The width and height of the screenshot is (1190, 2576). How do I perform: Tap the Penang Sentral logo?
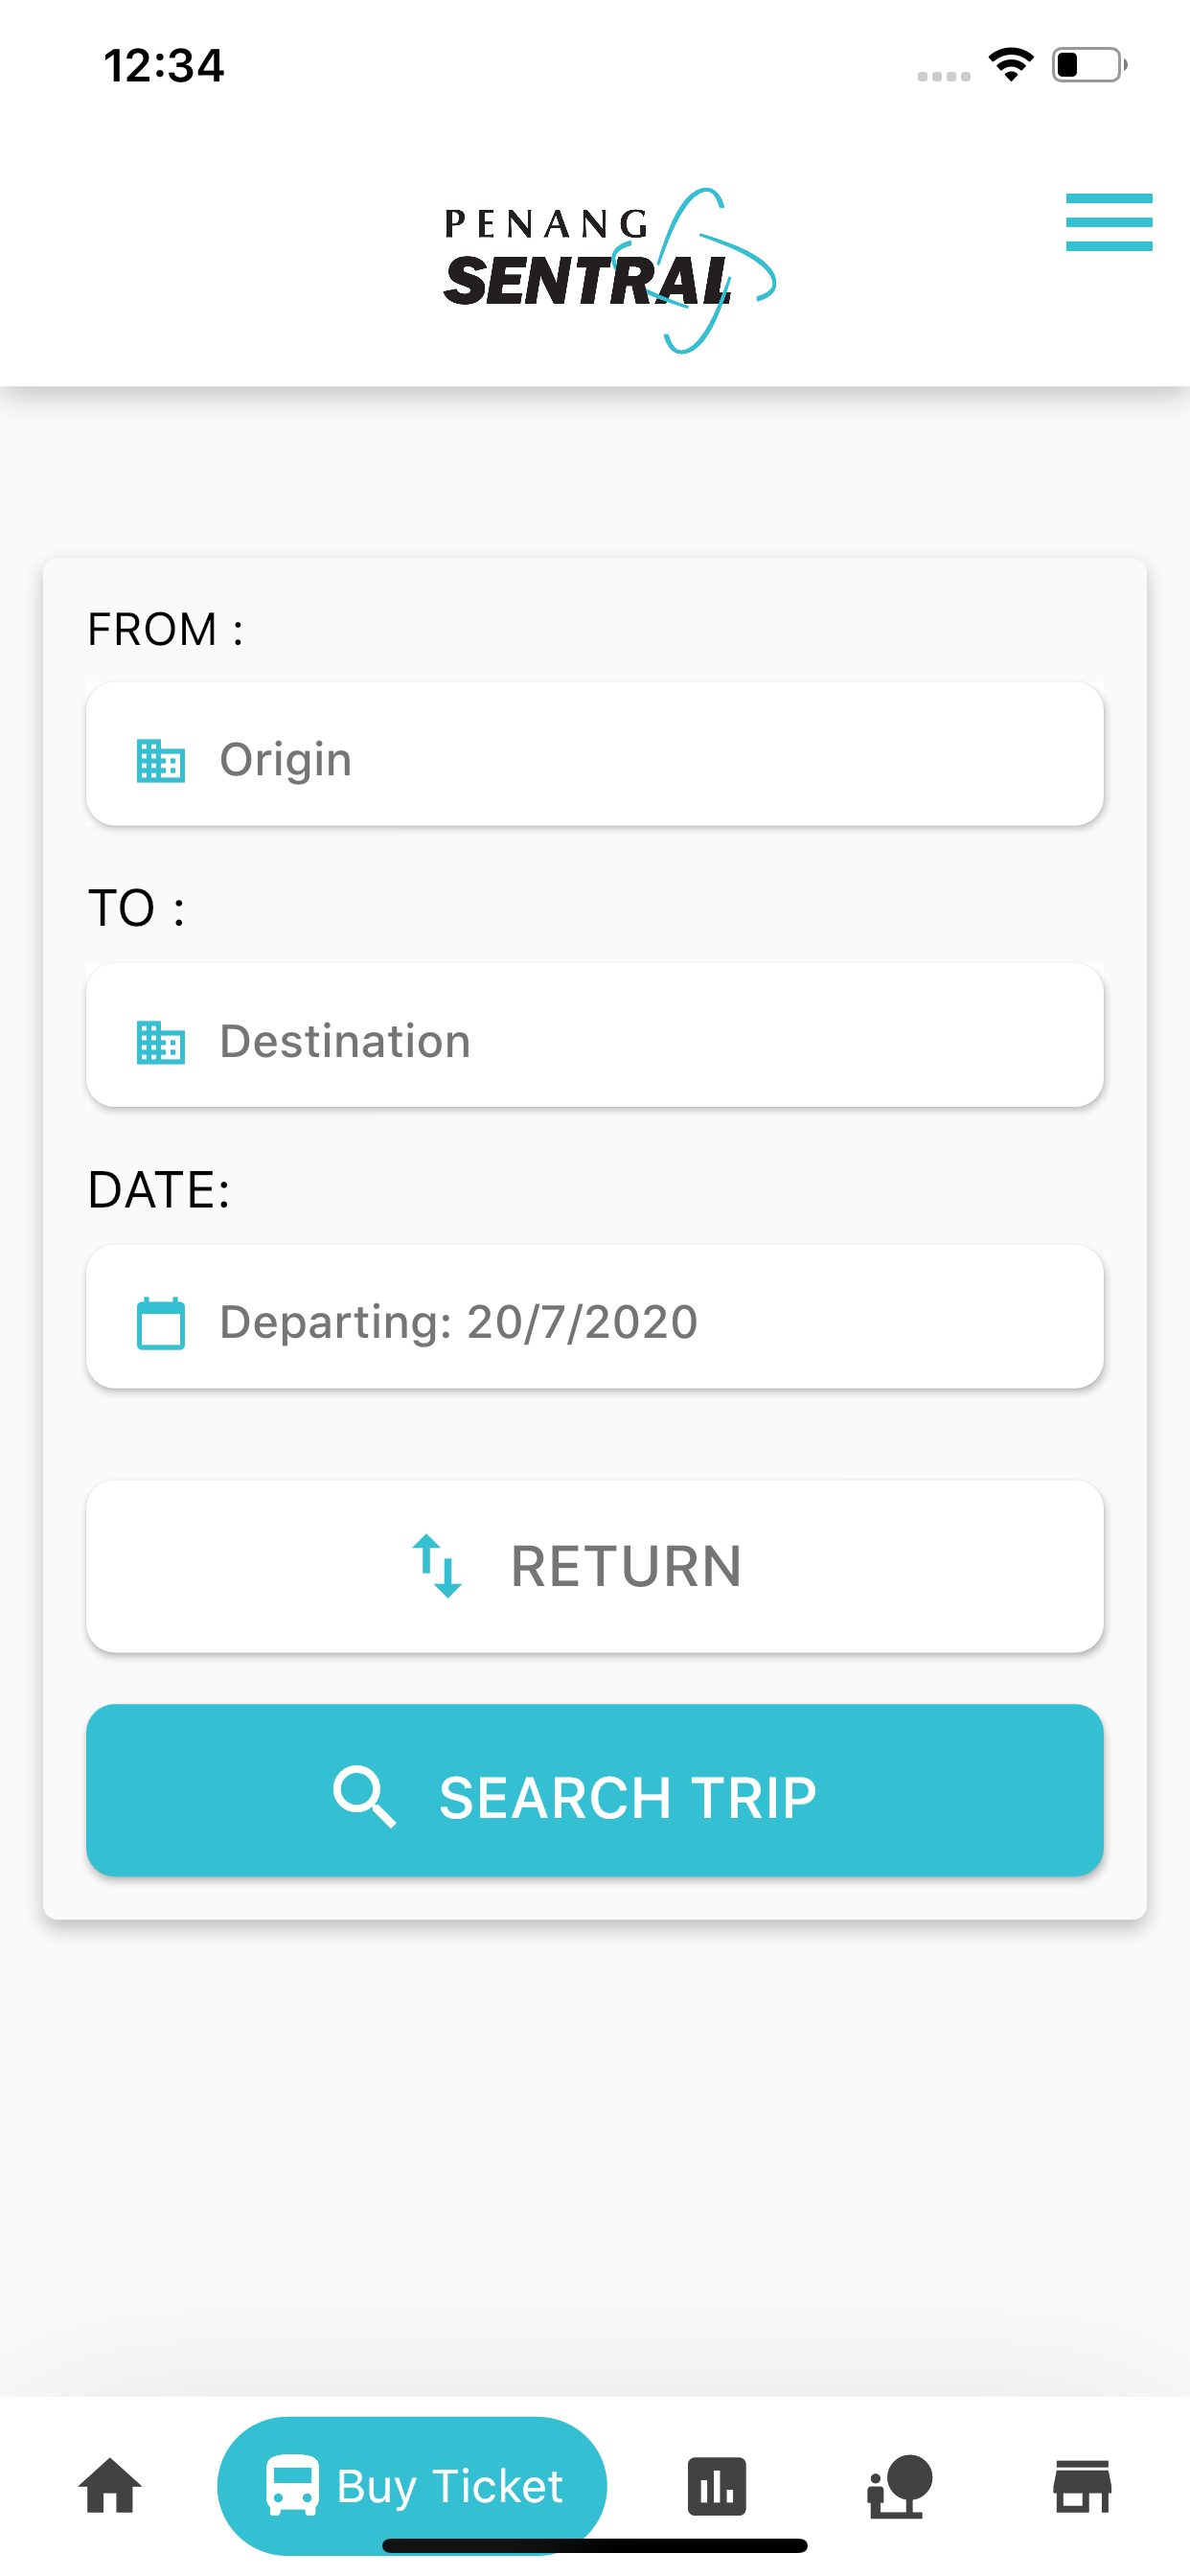click(x=609, y=271)
